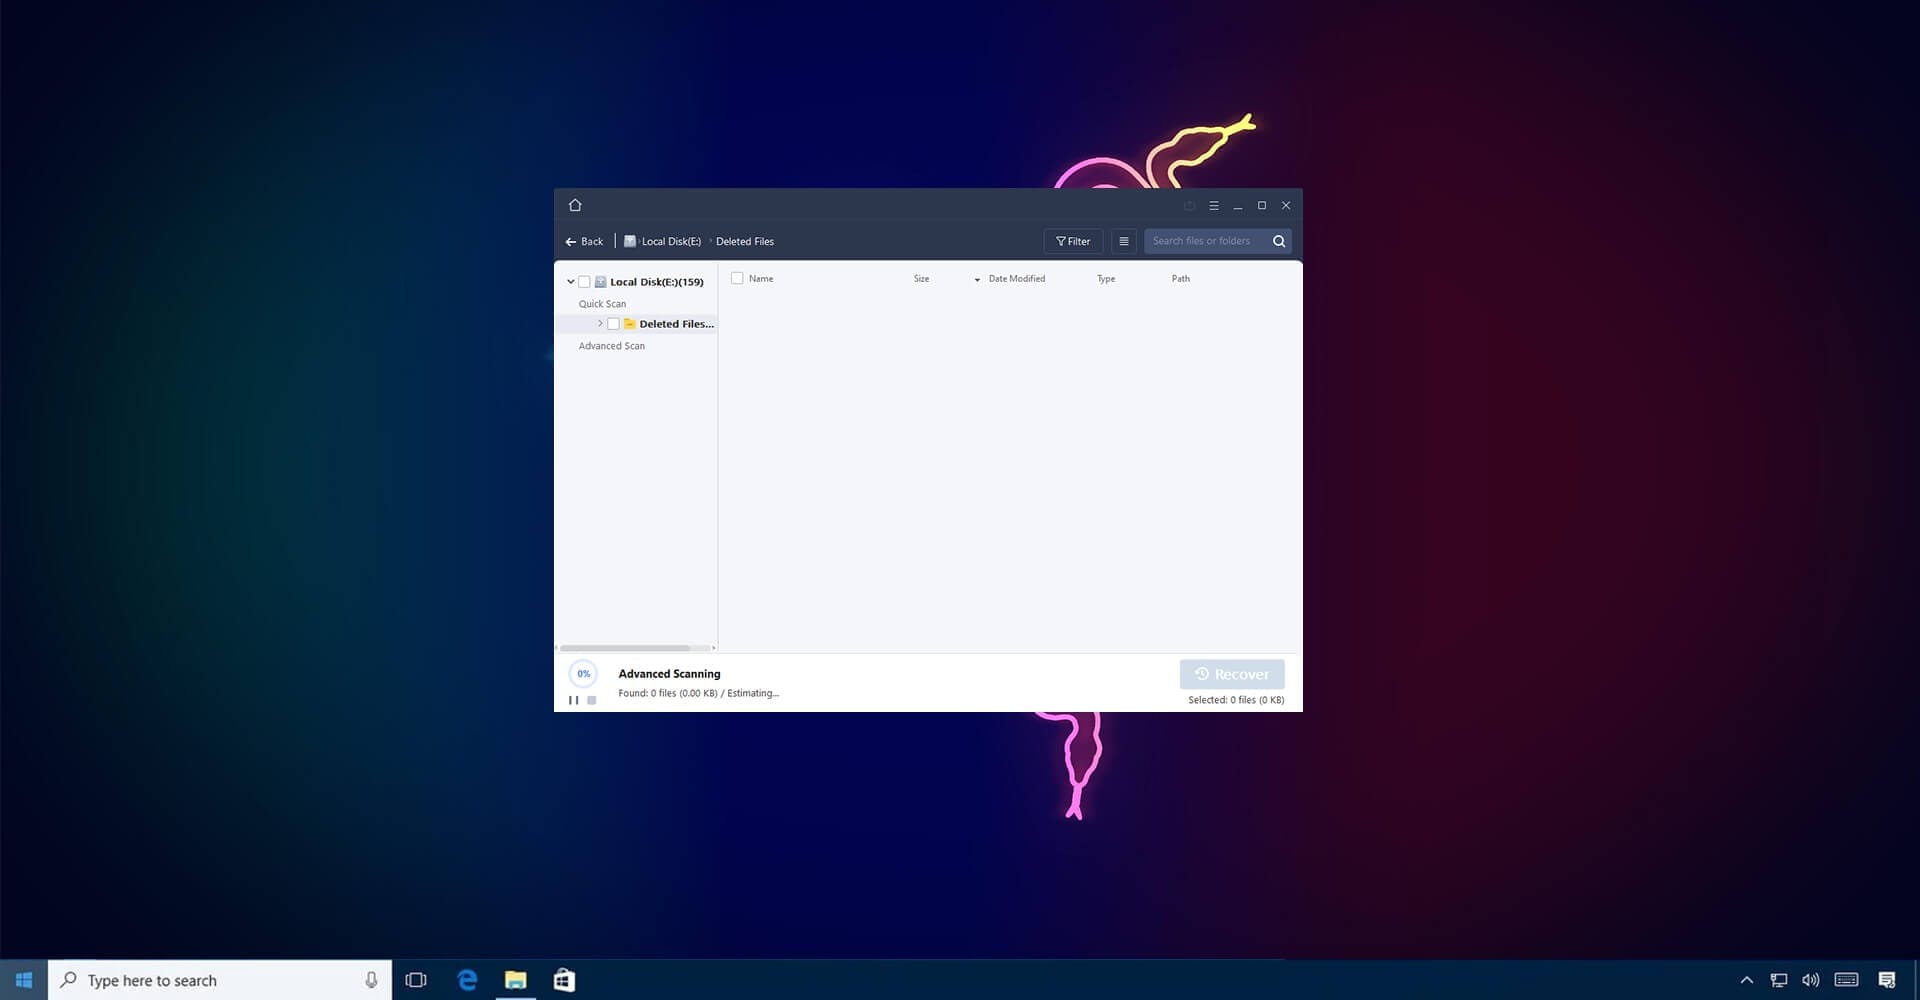
Task: Stop the advanced scanning
Action: click(x=592, y=700)
